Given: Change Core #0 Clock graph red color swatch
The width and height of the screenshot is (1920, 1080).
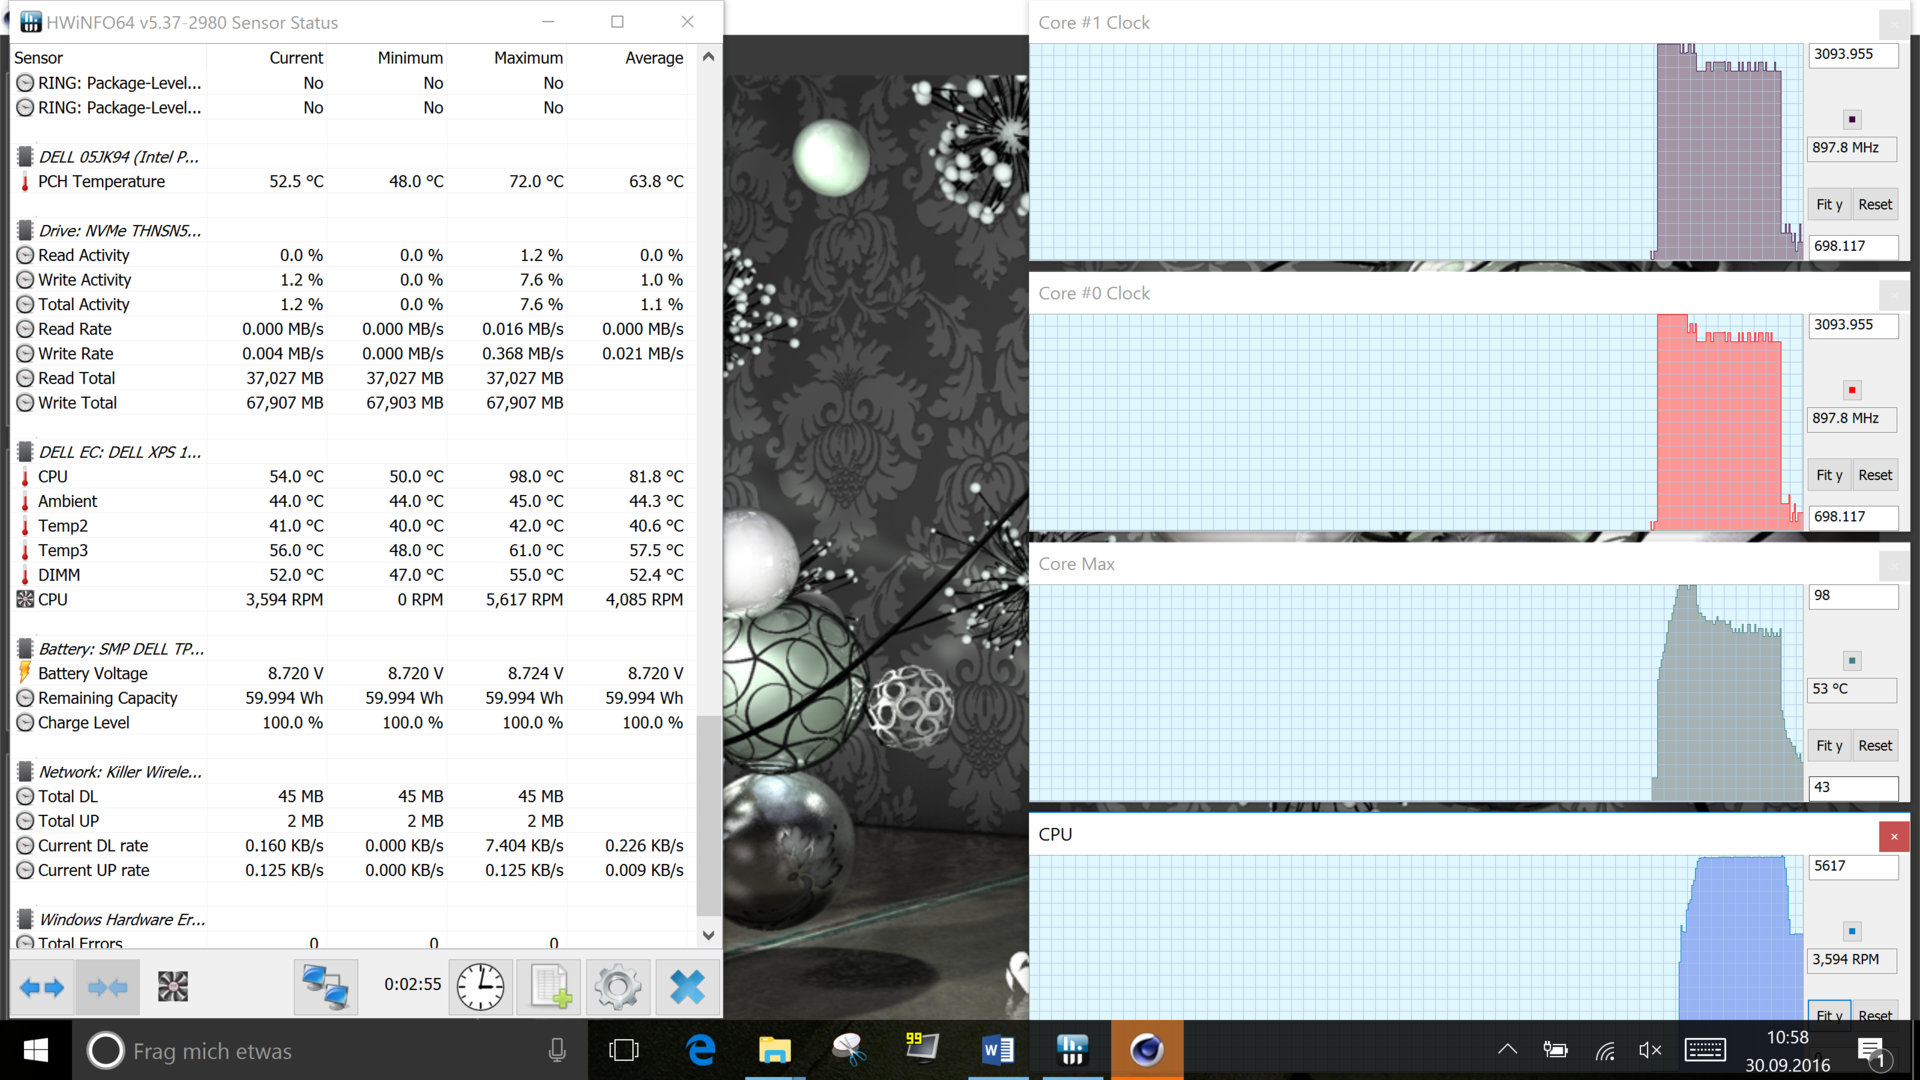Looking at the screenshot, I should pyautogui.click(x=1852, y=390).
